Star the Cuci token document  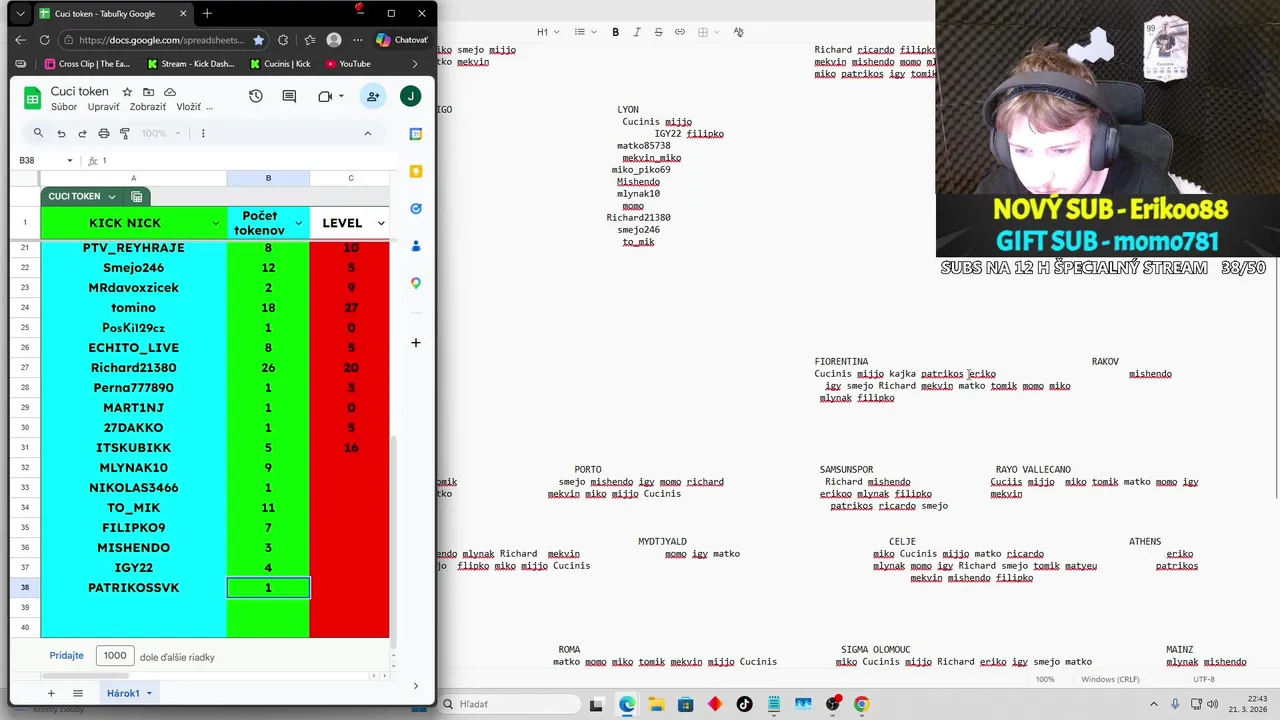point(127,91)
